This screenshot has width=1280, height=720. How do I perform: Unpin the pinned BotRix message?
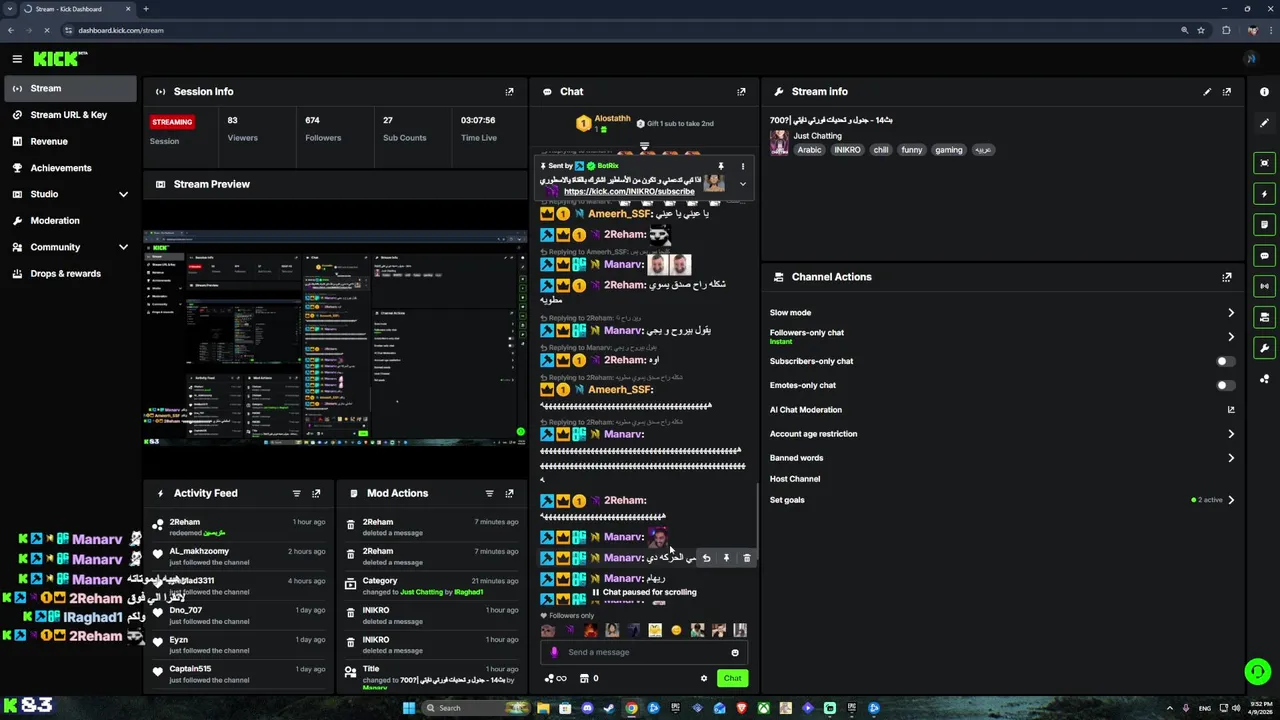[721, 166]
